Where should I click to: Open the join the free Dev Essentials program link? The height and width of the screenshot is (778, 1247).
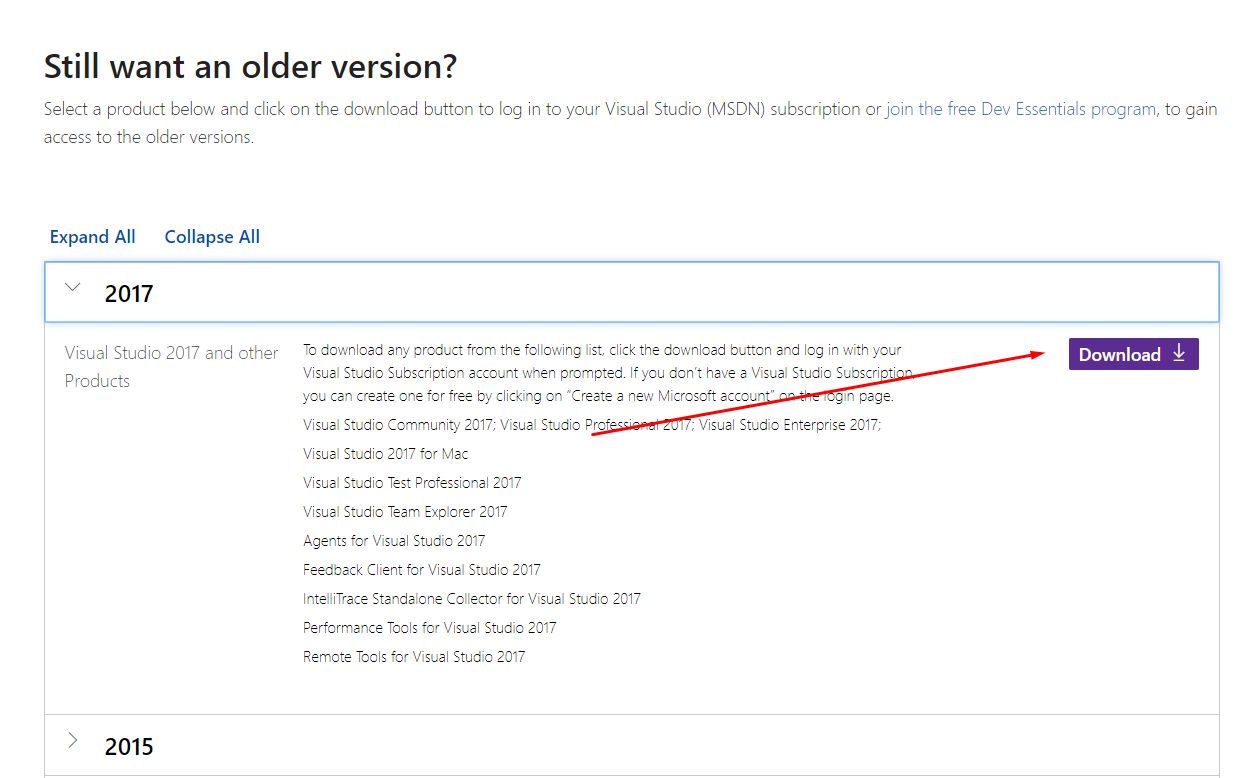coord(1020,109)
